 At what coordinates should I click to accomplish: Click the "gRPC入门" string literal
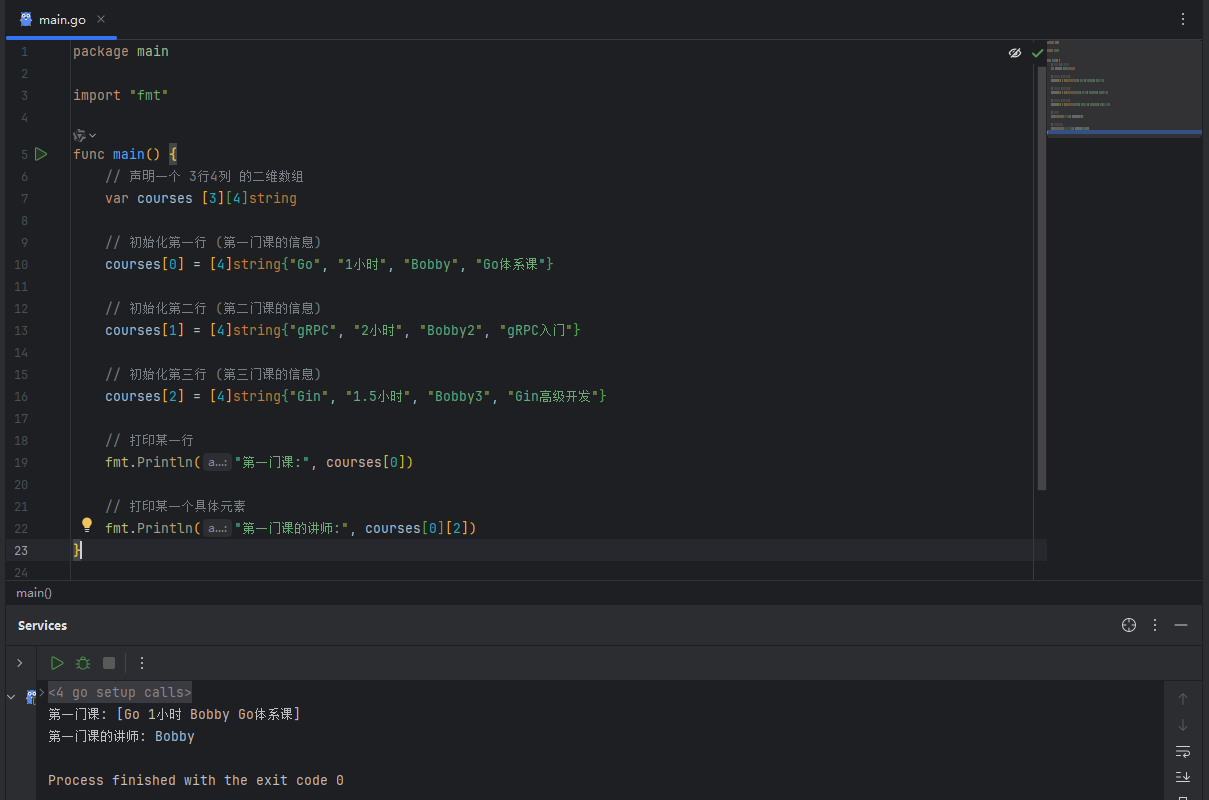tap(536, 330)
